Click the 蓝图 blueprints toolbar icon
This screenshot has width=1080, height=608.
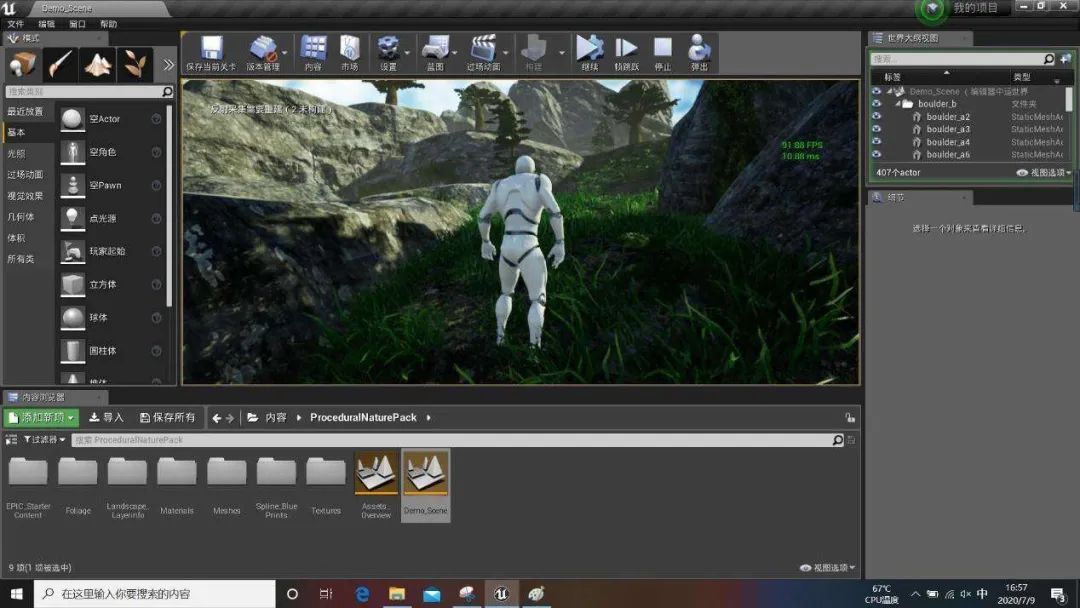tap(435, 48)
